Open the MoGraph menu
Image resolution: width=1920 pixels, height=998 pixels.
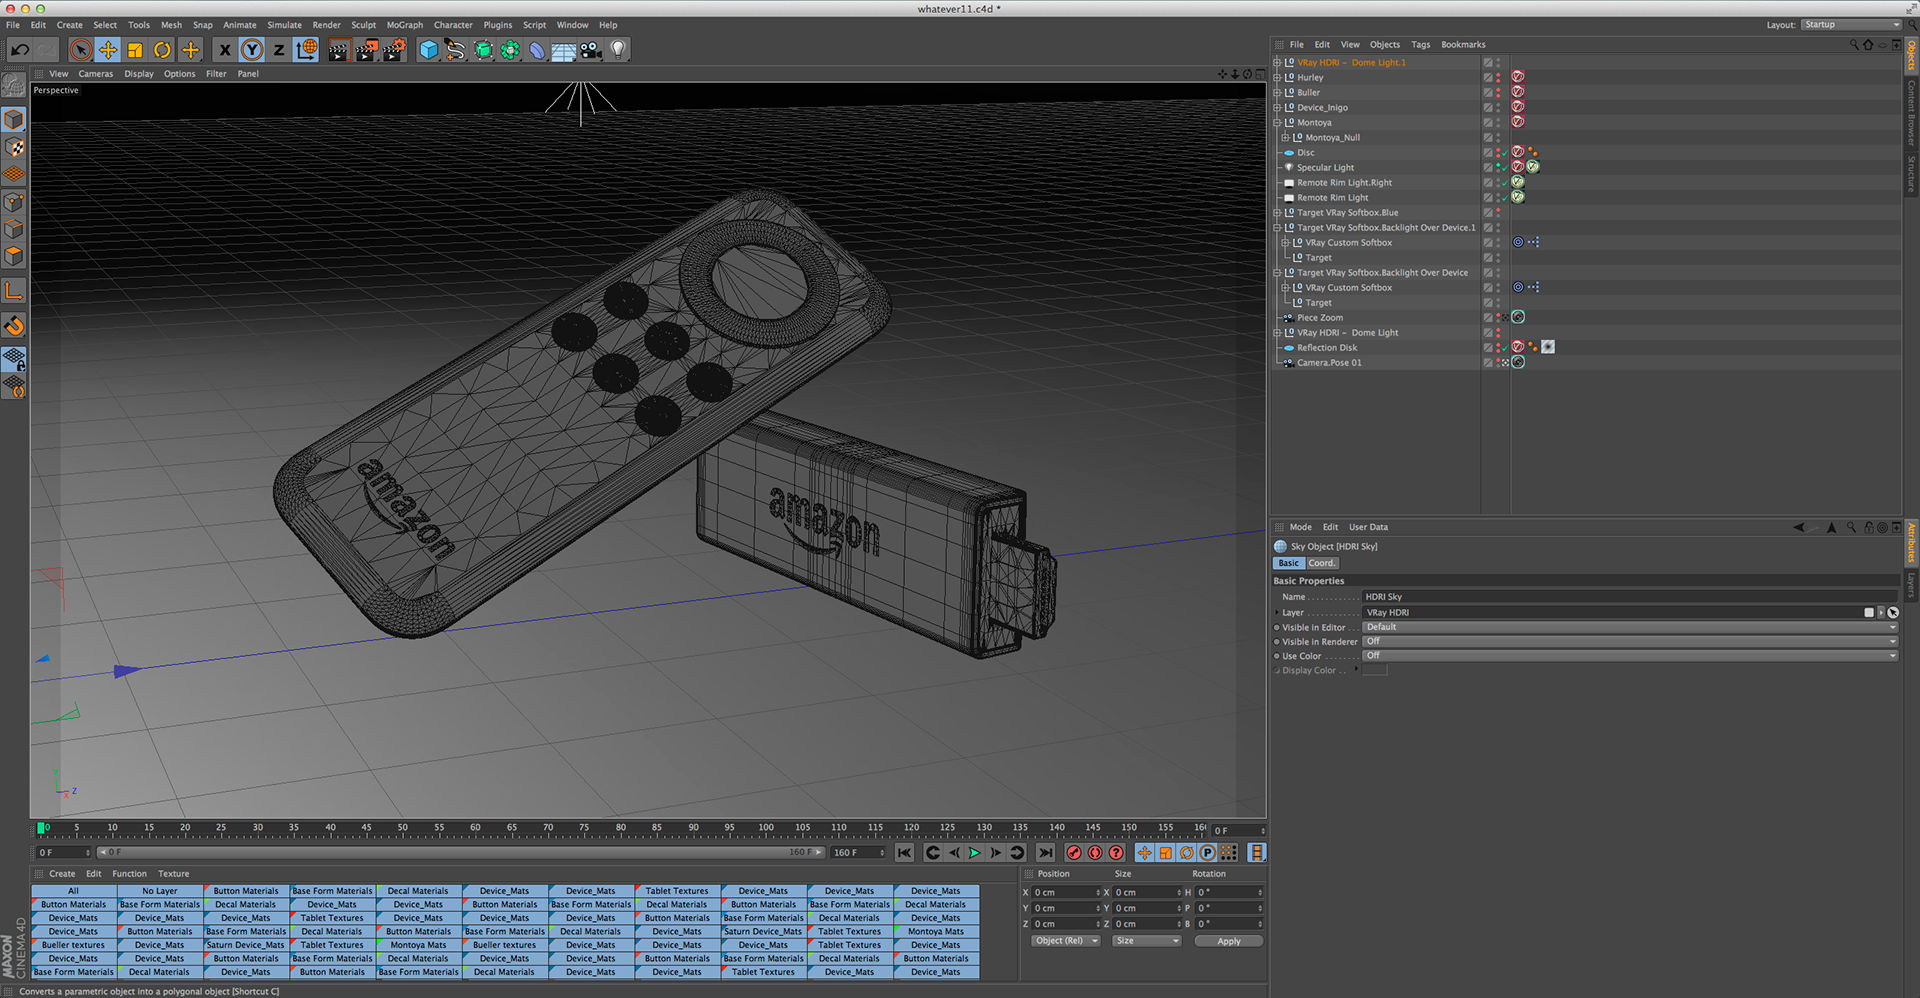[x=405, y=25]
